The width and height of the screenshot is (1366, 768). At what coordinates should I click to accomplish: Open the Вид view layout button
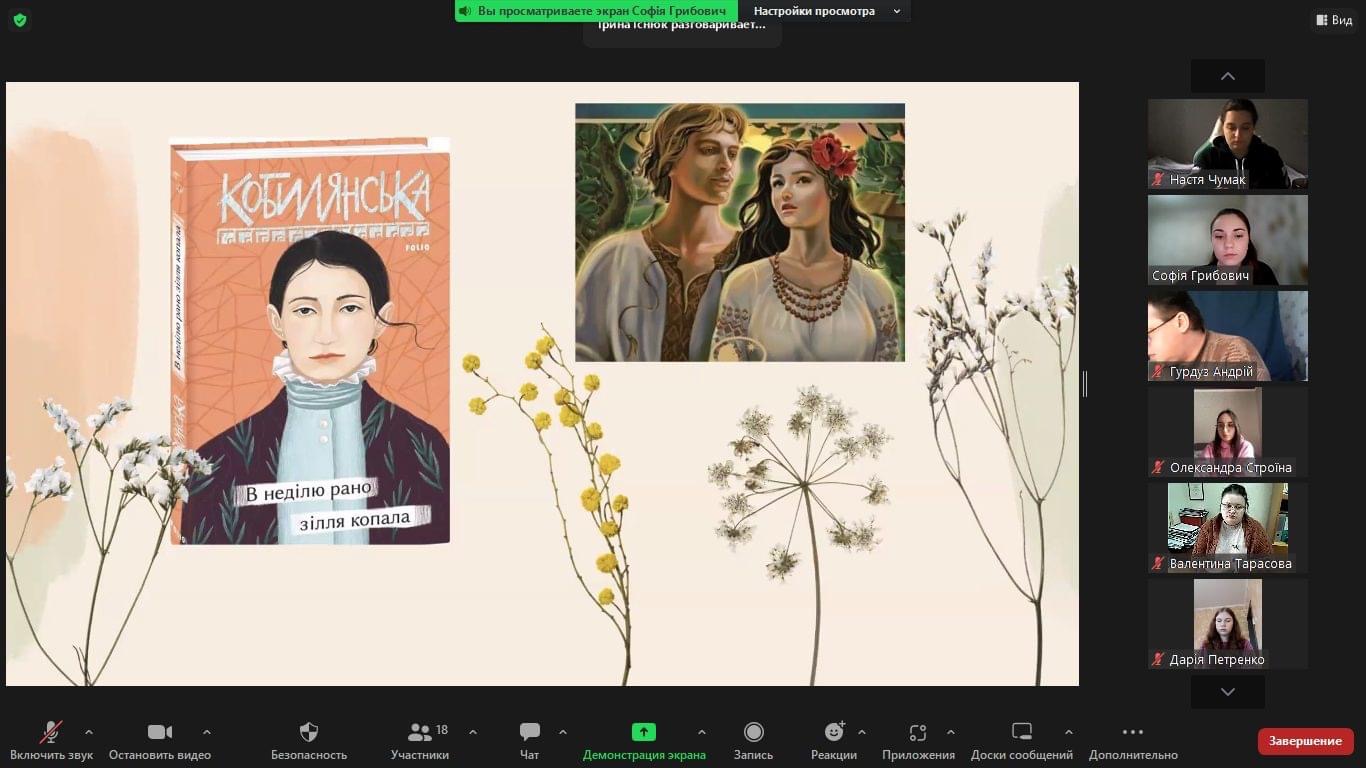1335,20
